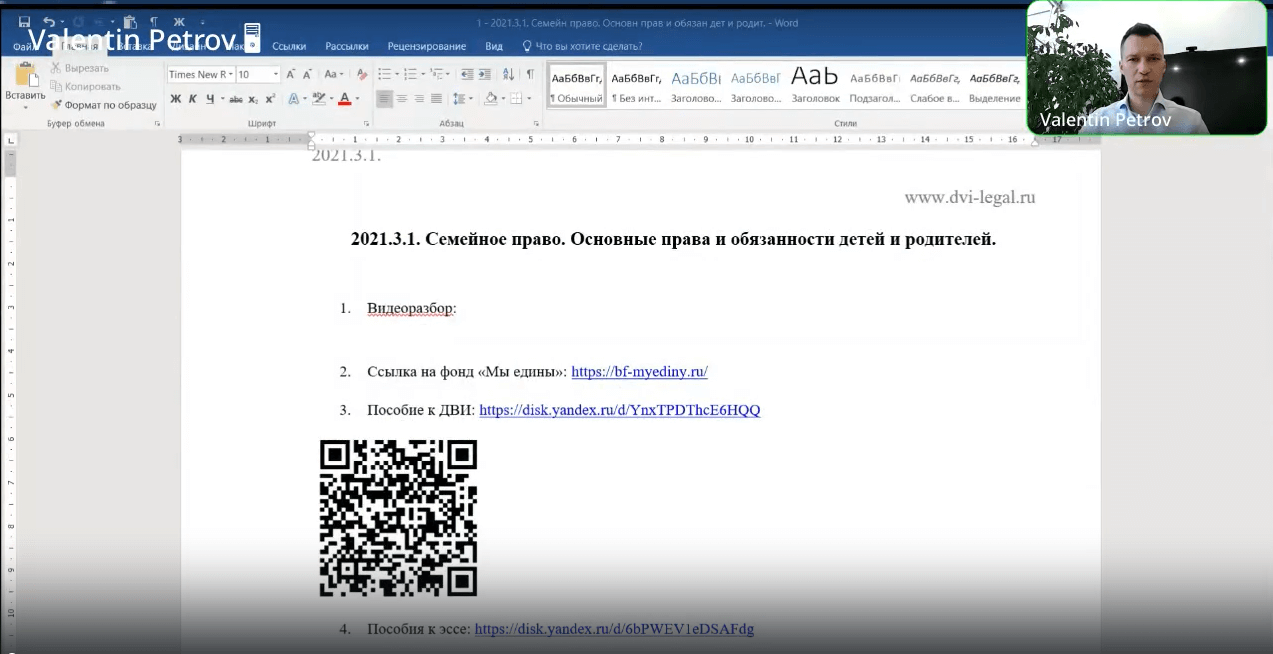The width and height of the screenshot is (1273, 654).
Task: Decrease font size with shrink font icon
Action: (x=307, y=74)
